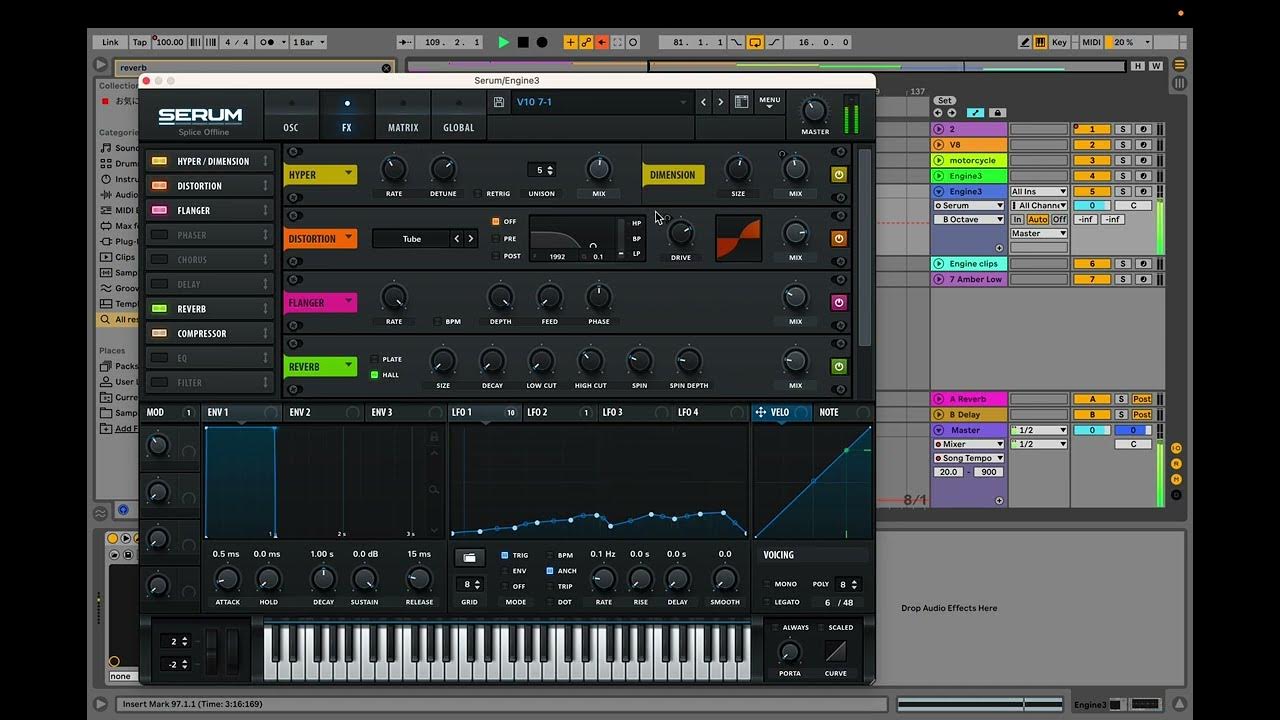Select PLATE reverb type

(x=375, y=359)
